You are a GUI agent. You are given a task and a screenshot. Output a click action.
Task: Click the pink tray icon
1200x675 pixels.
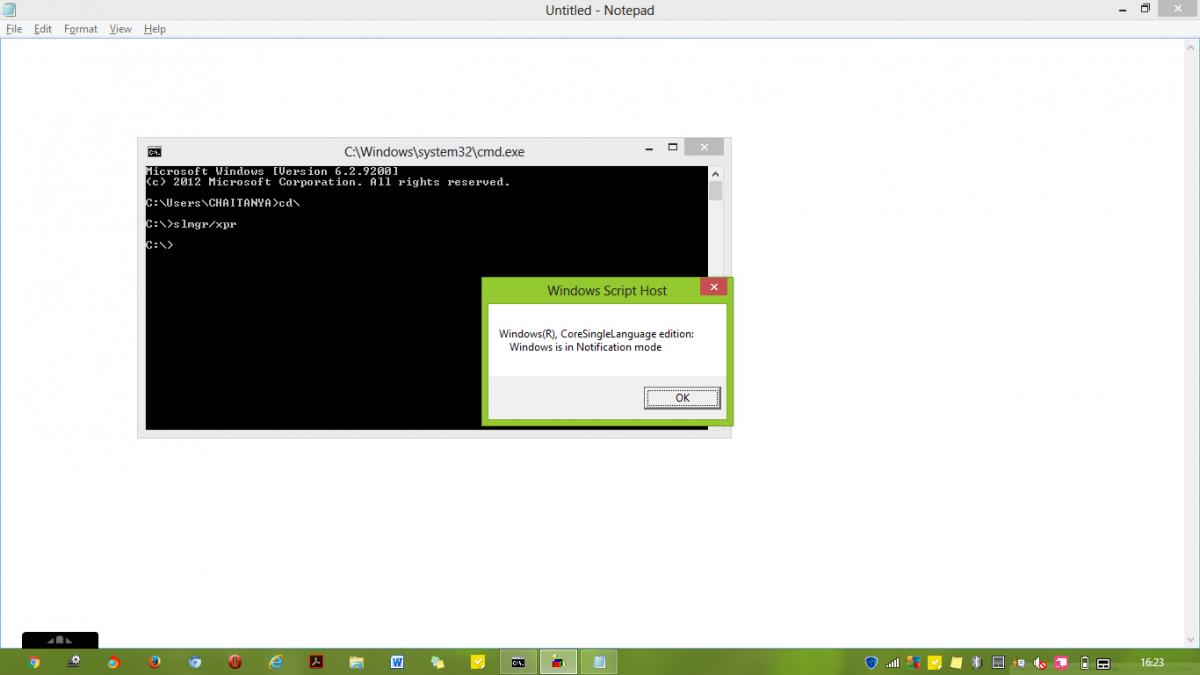pos(1061,662)
